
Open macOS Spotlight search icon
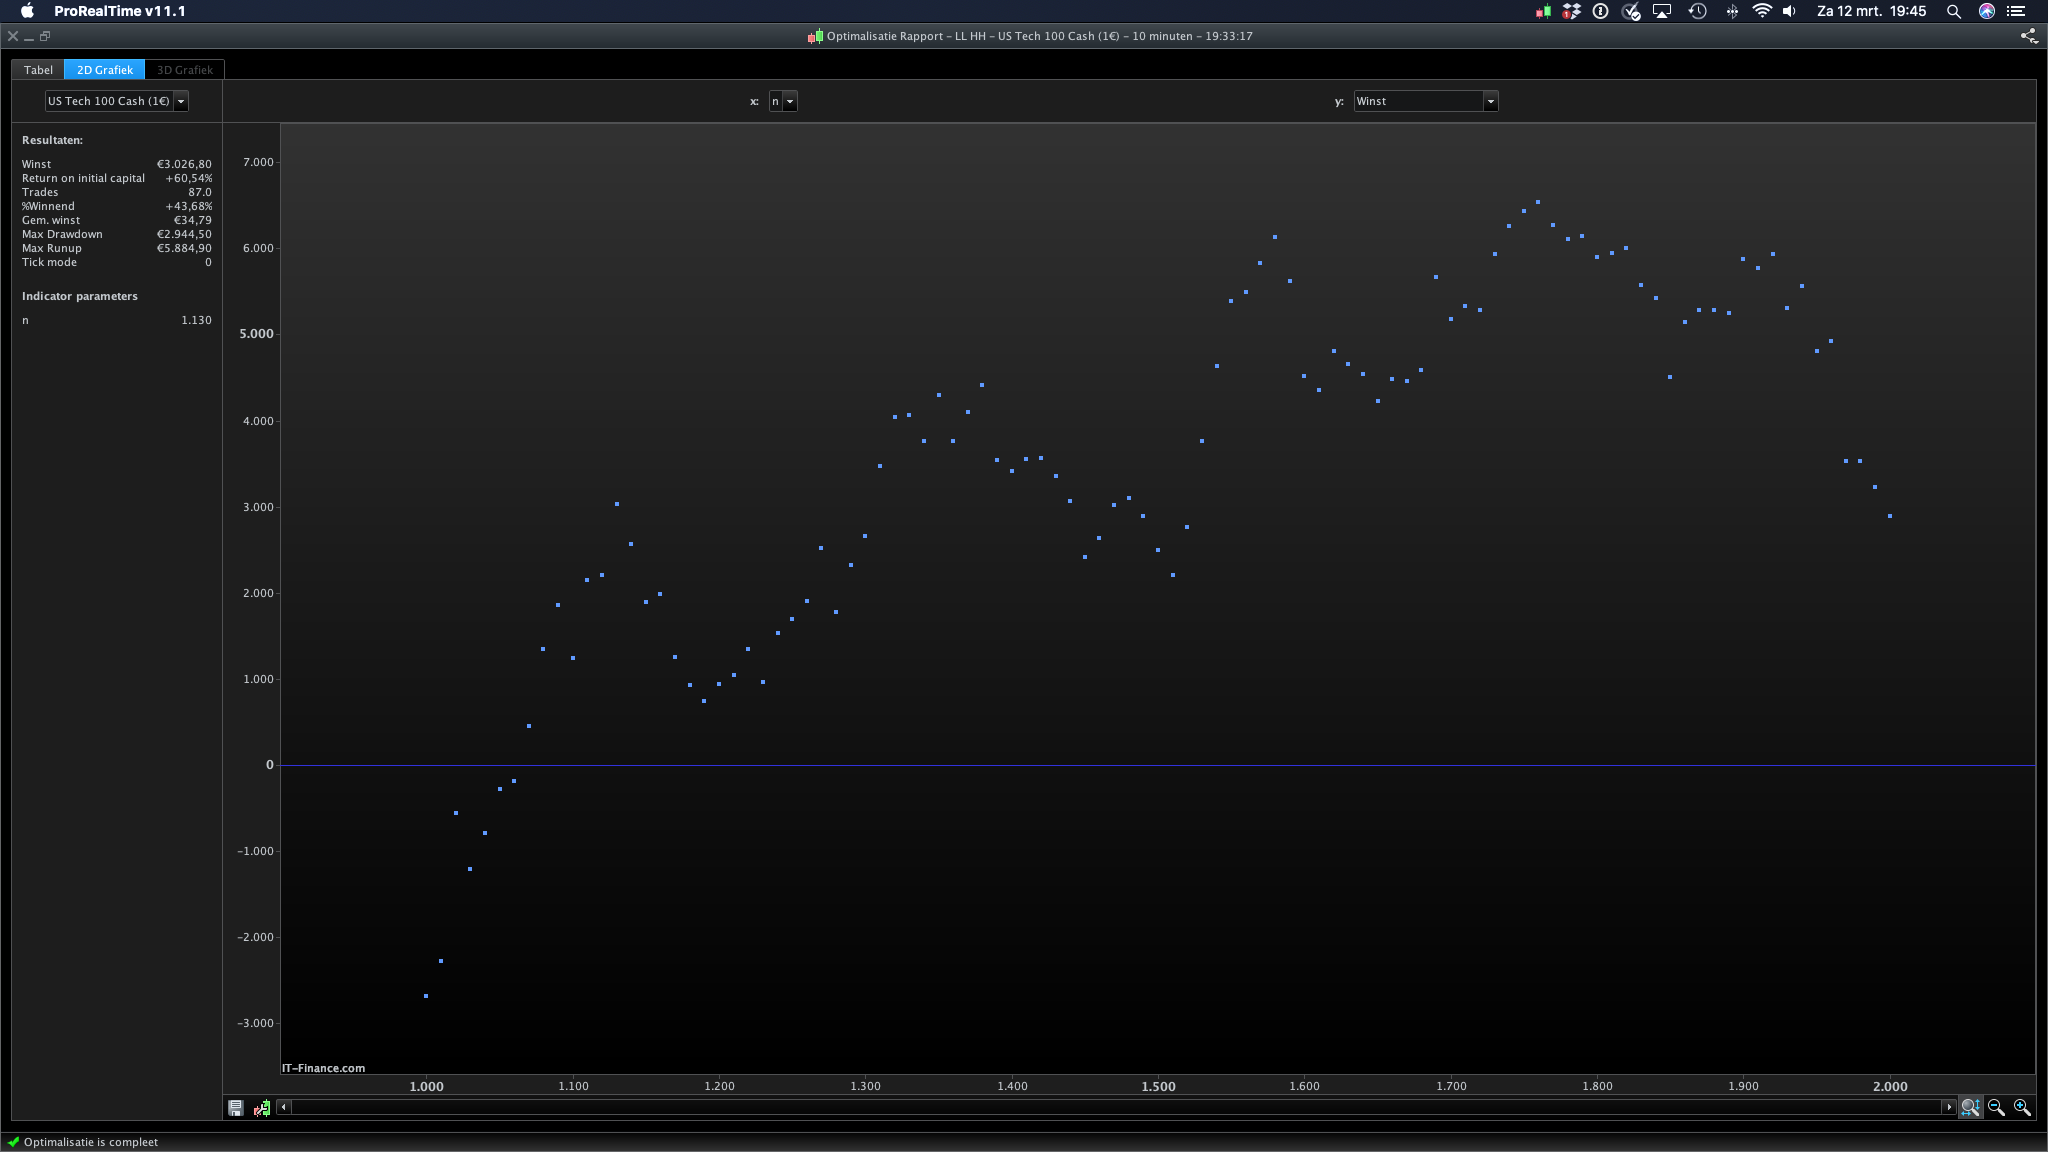tap(1953, 11)
